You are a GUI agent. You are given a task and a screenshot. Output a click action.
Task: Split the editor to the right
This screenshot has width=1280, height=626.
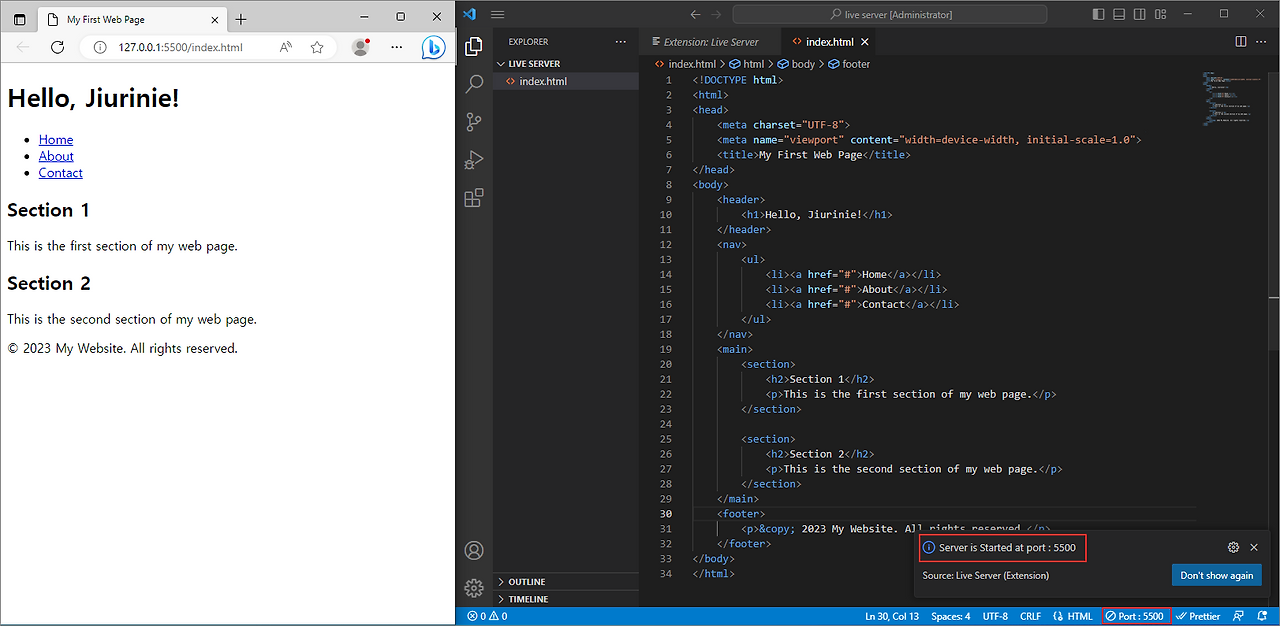[x=1241, y=42]
